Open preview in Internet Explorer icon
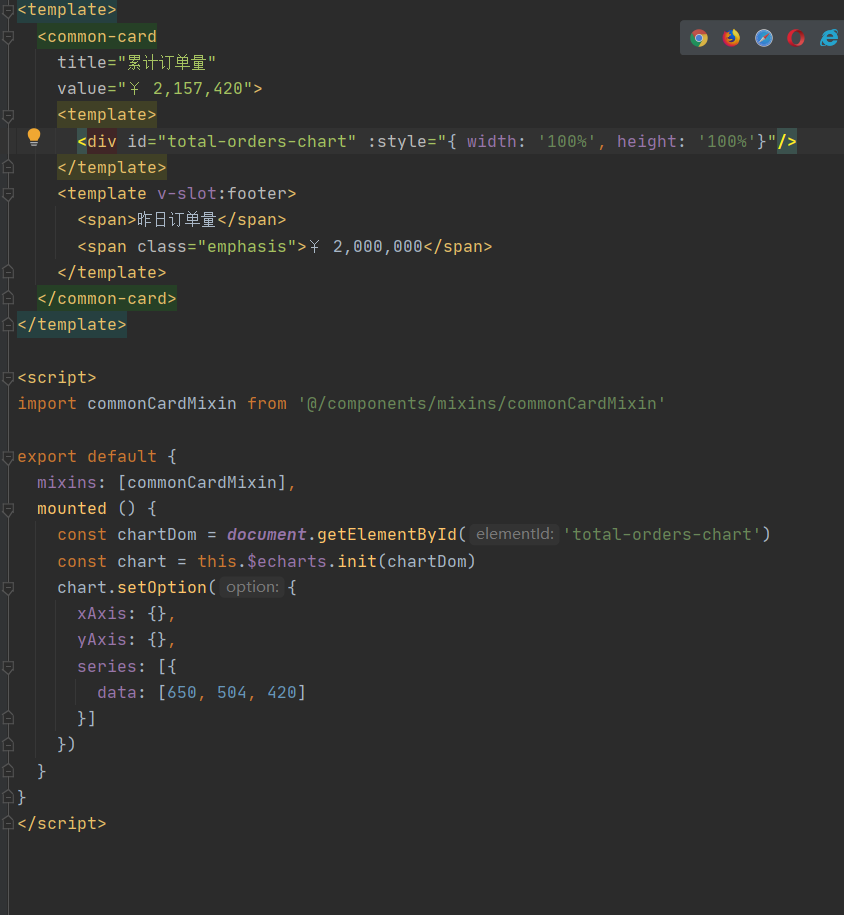The width and height of the screenshot is (844, 915). [829, 38]
